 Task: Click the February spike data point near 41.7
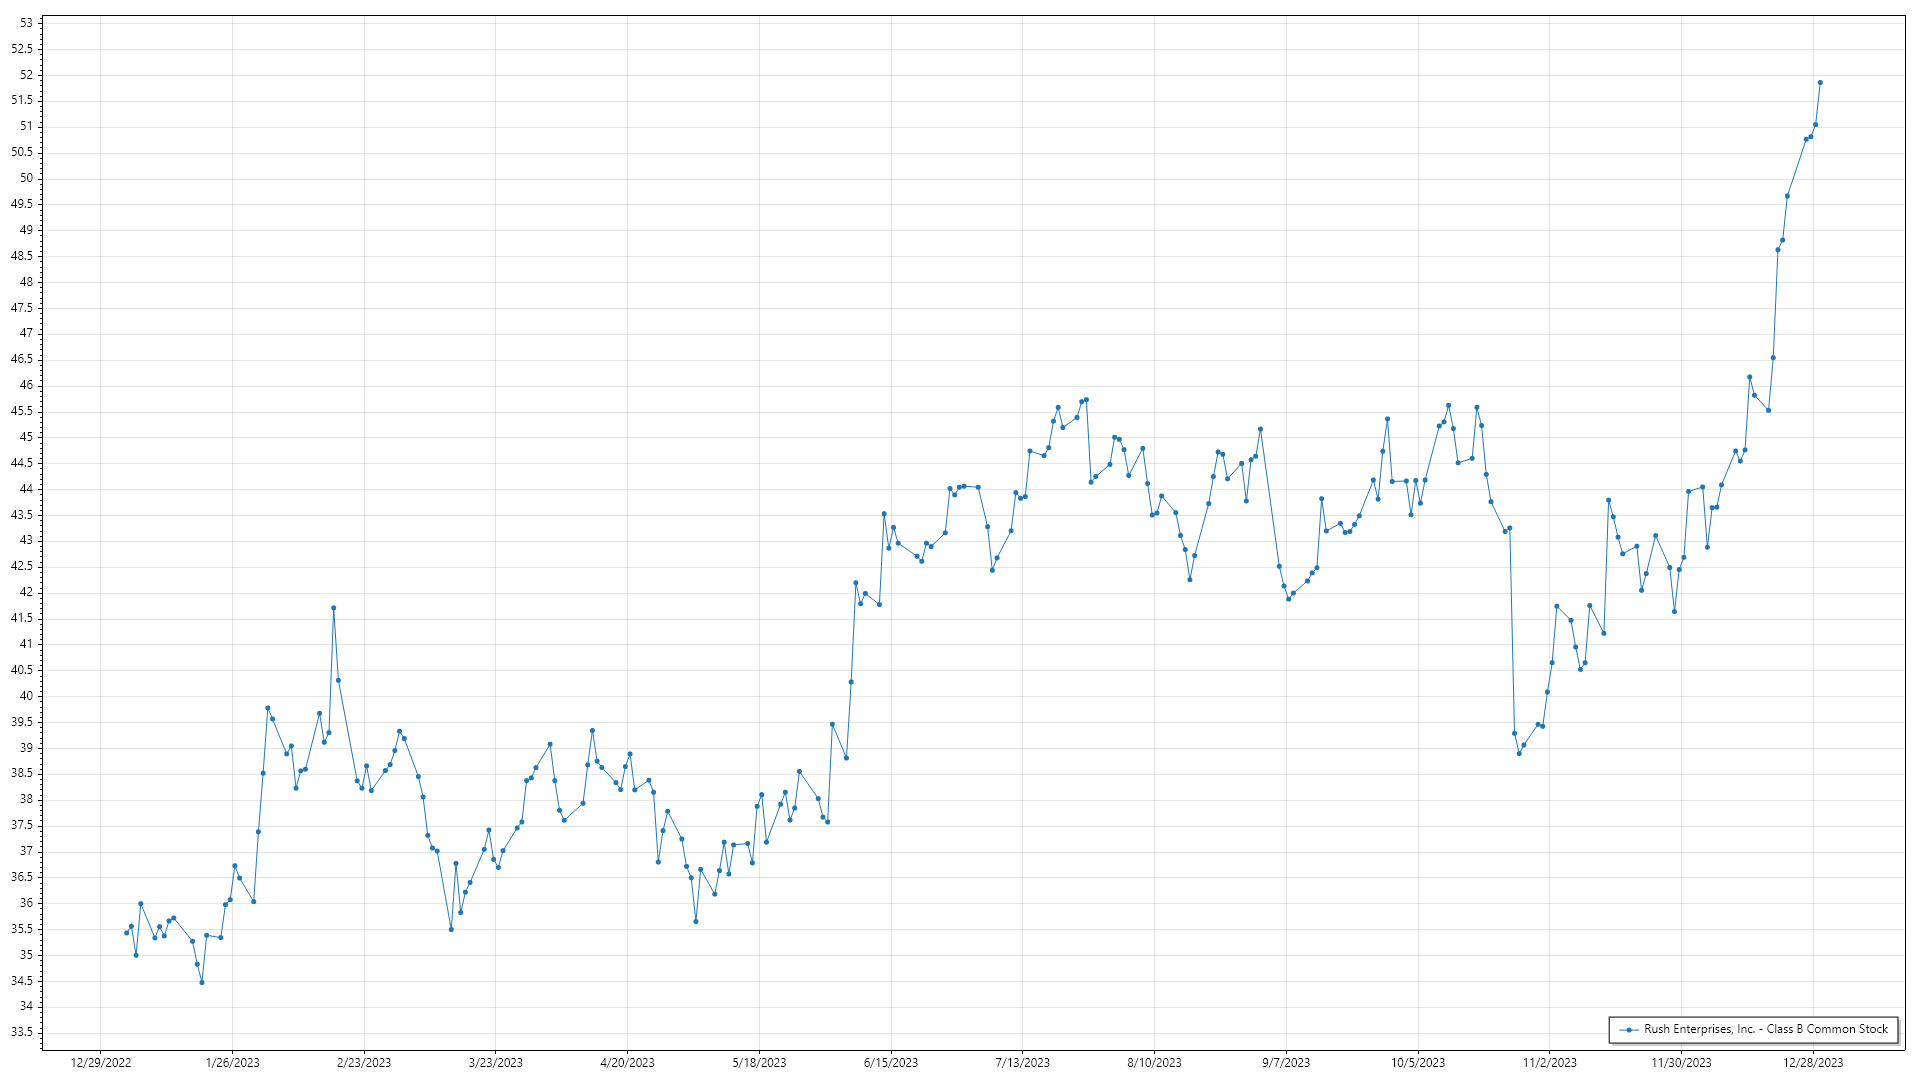coord(333,608)
